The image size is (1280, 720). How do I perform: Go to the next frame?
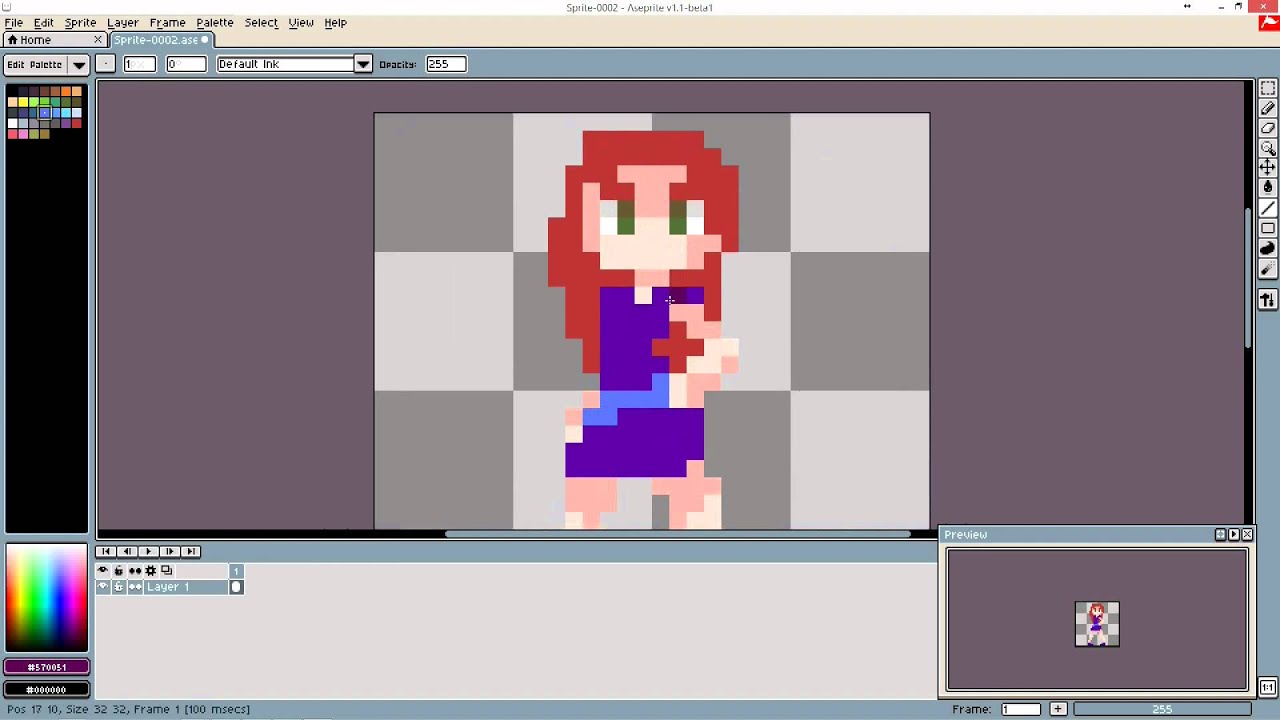(x=169, y=551)
